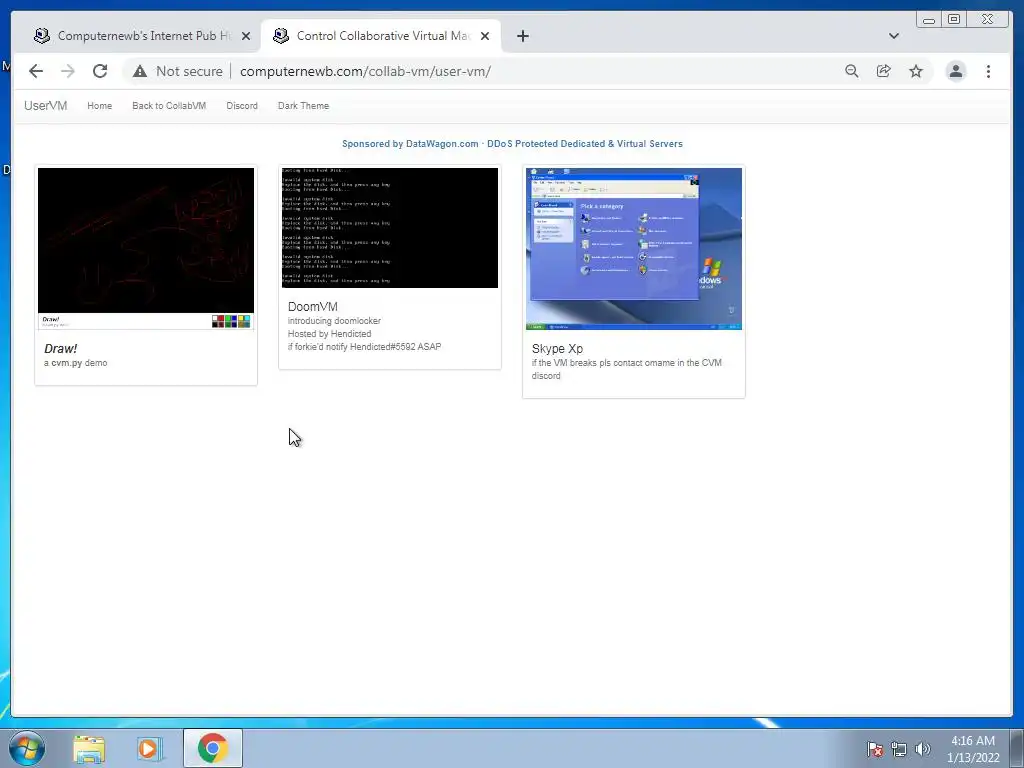
Task: Close the Control Collaborative Virtual Machines tab
Action: point(485,36)
